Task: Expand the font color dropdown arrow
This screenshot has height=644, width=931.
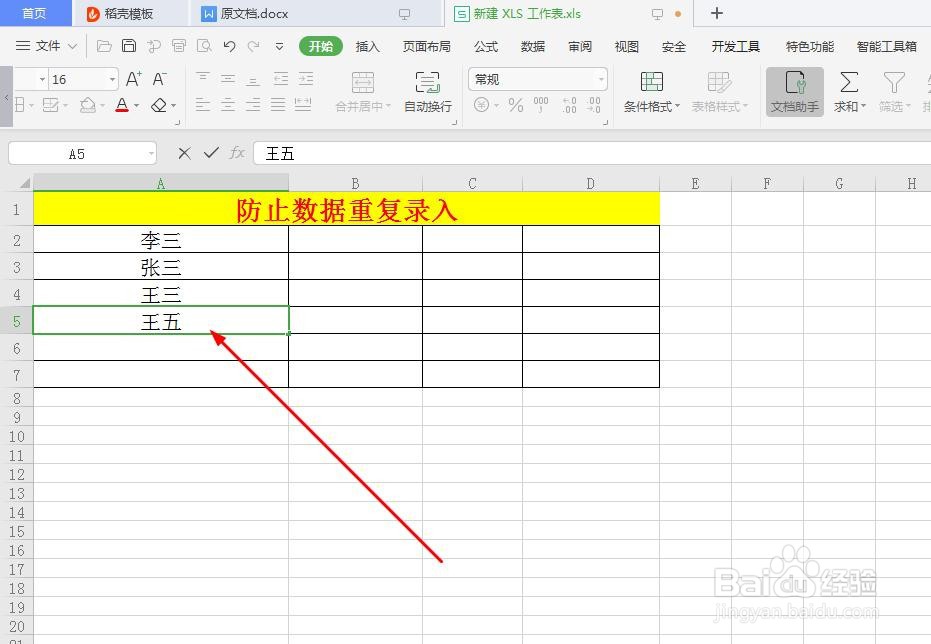Action: click(x=137, y=106)
